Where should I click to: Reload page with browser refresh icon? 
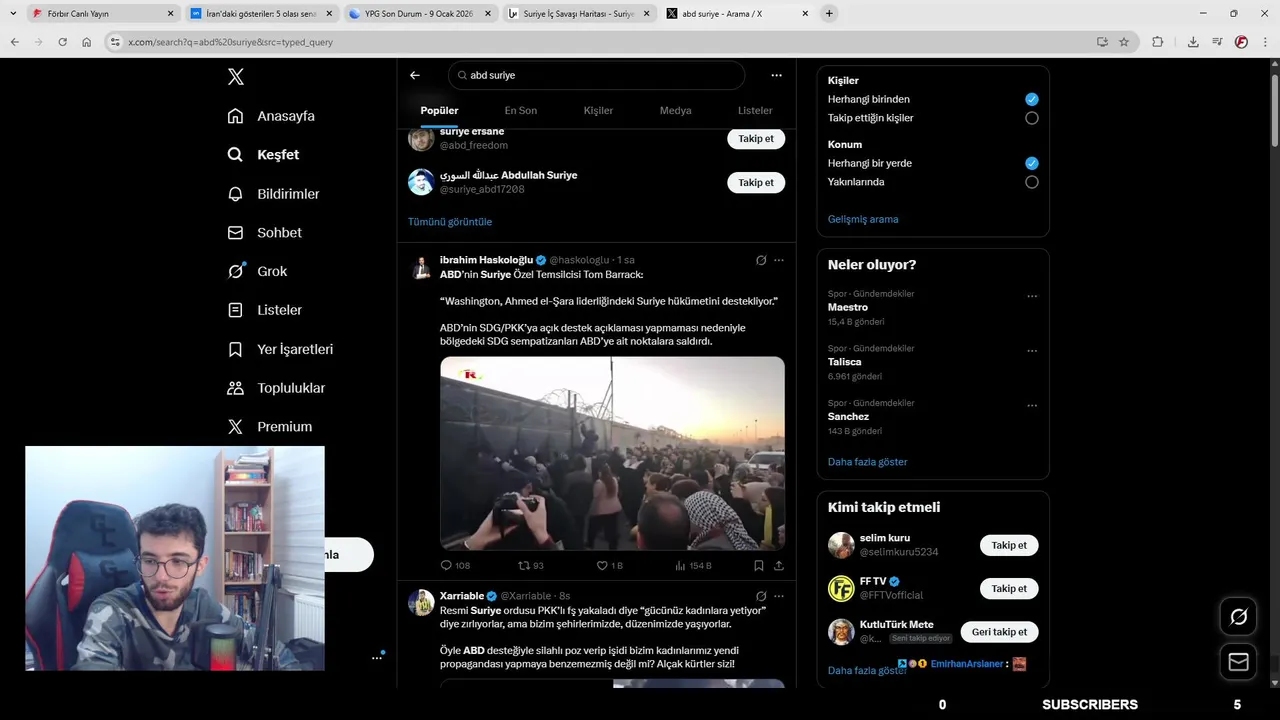pos(63,42)
